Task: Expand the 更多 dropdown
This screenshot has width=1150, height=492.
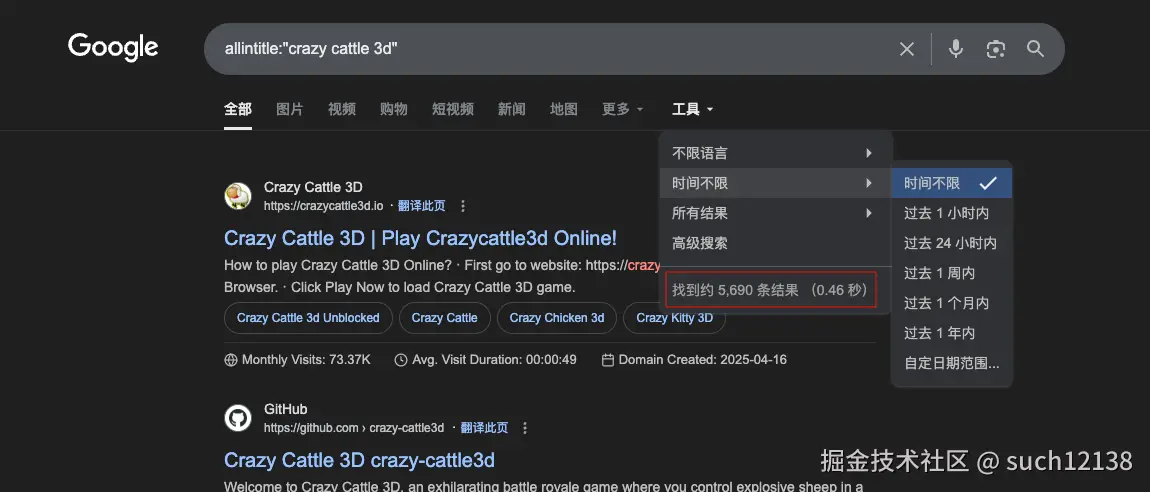Action: [623, 109]
